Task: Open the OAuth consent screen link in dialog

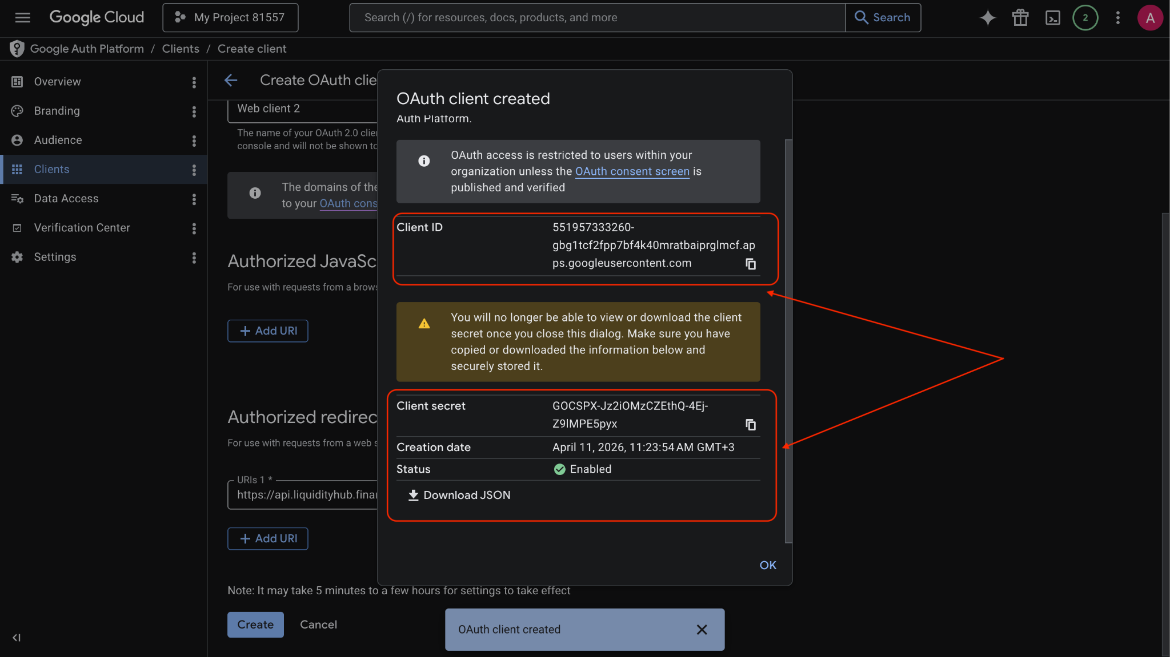Action: click(x=632, y=171)
